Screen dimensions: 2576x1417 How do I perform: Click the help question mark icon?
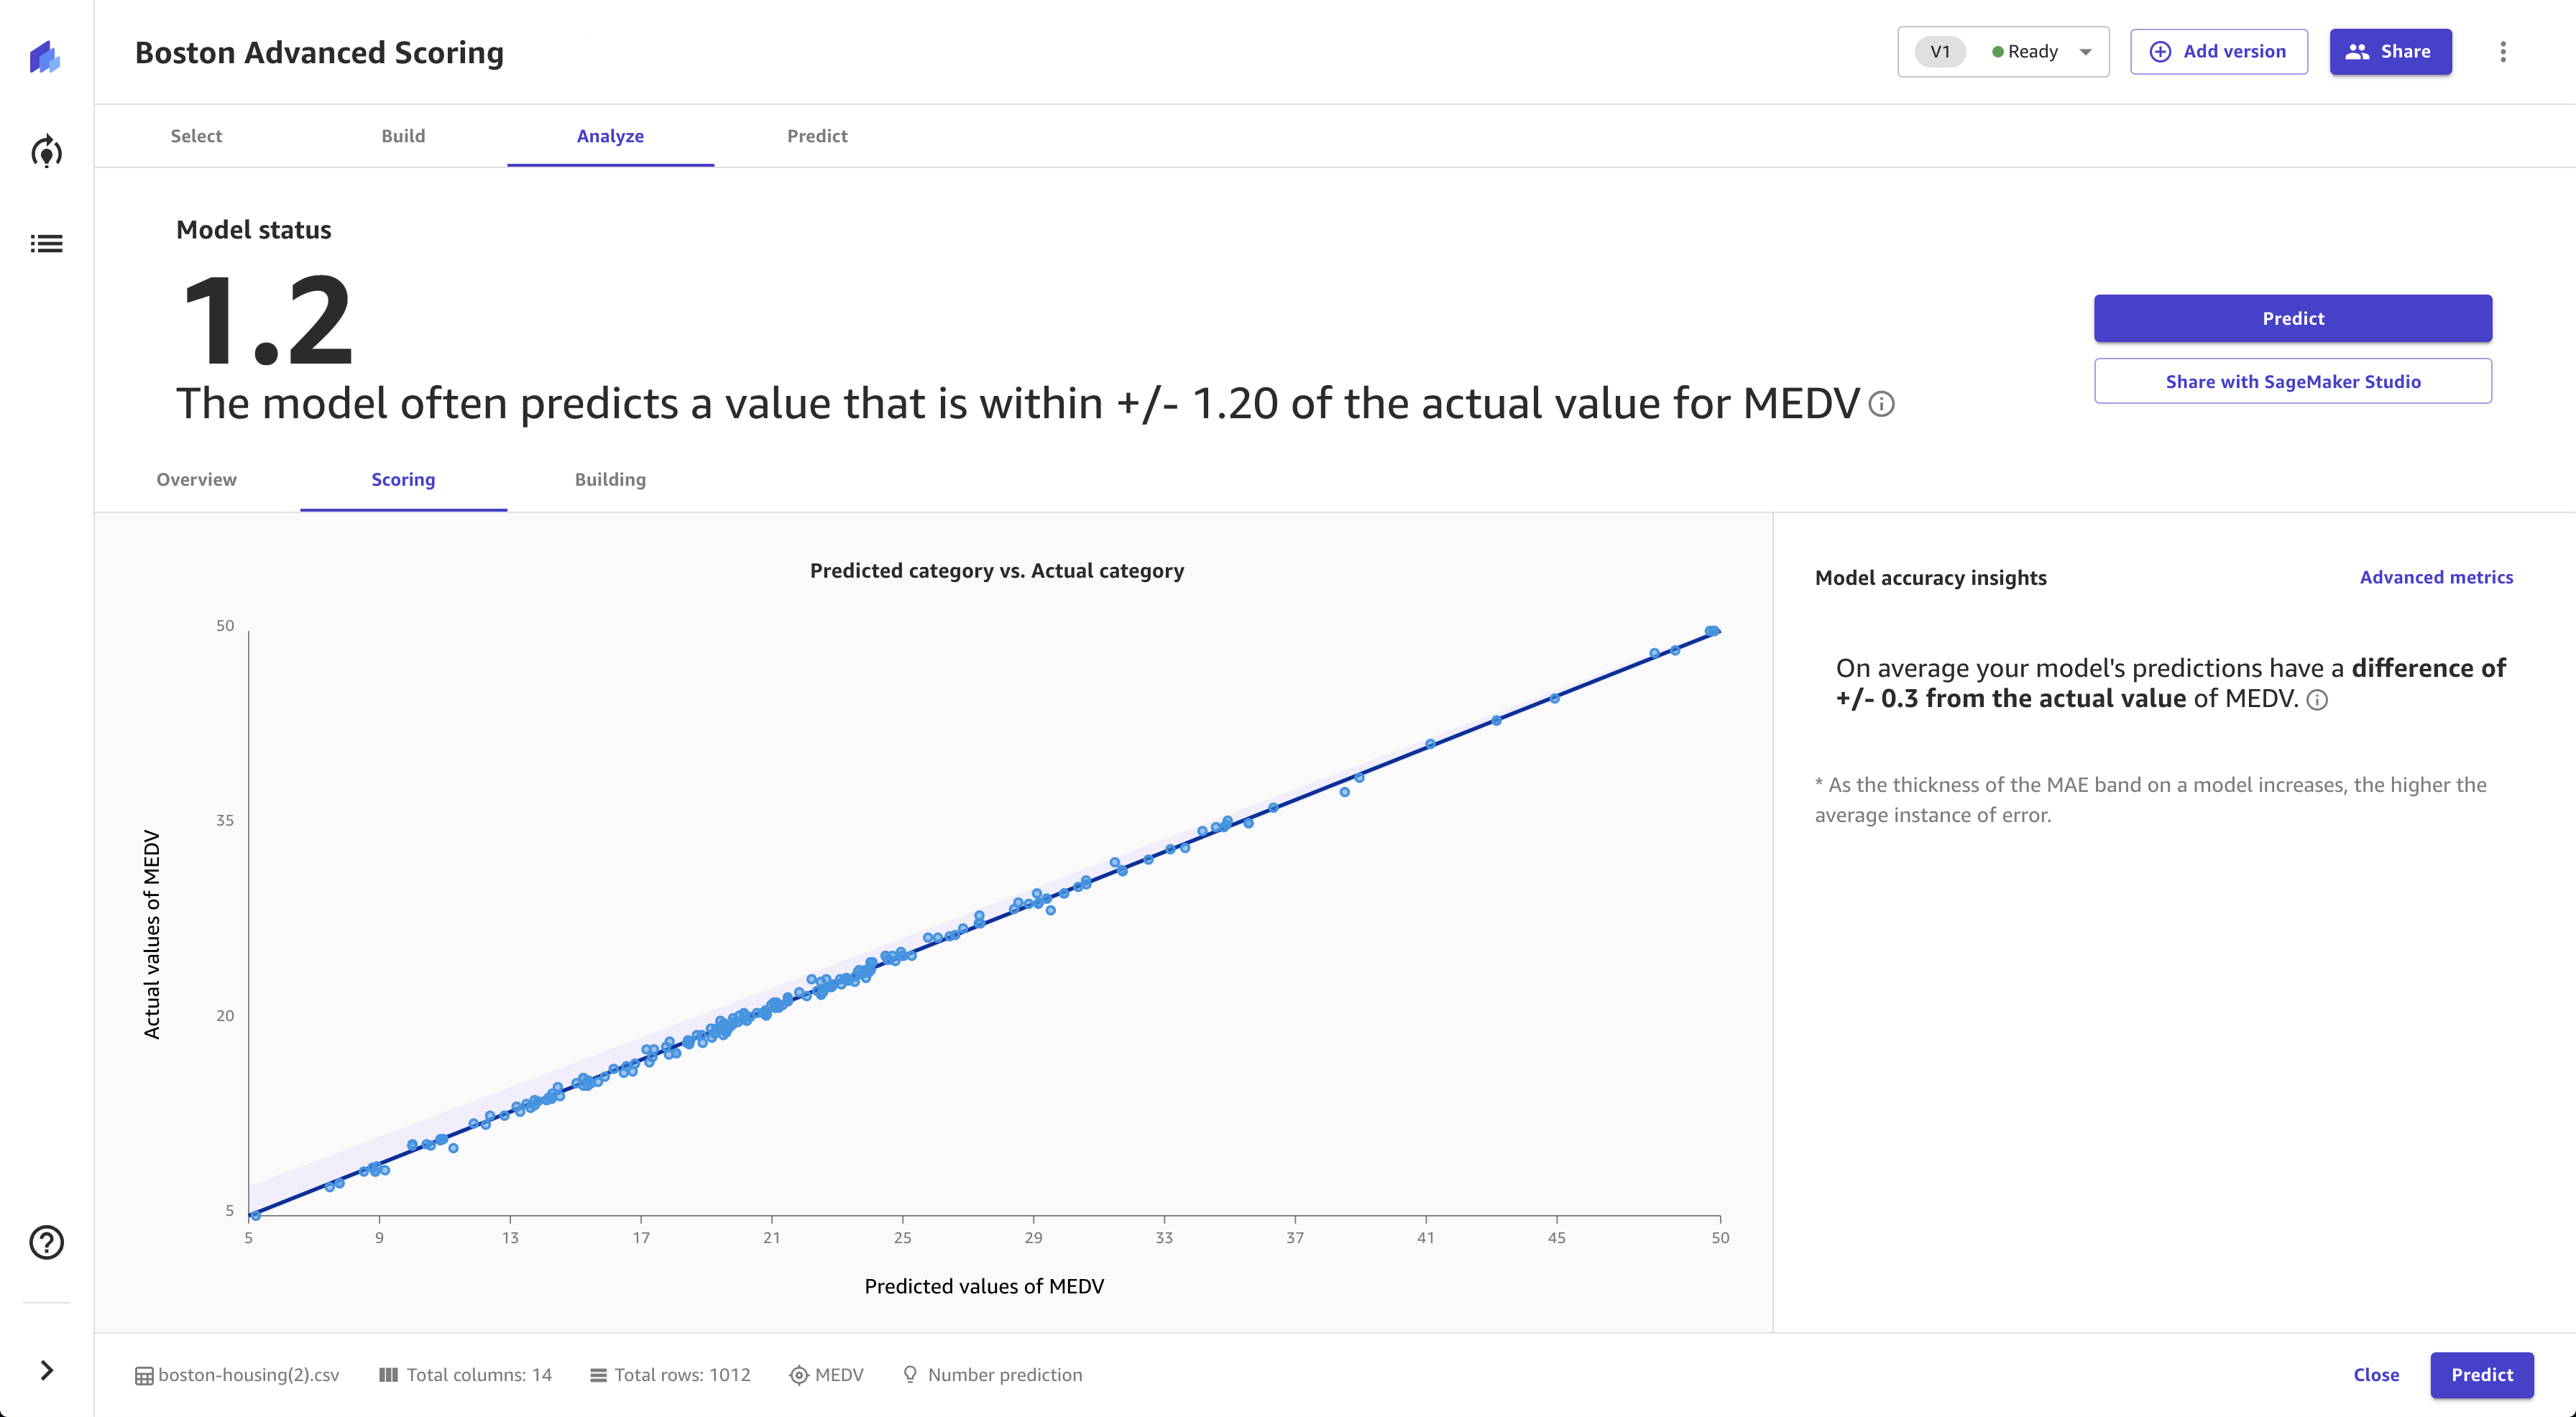[x=47, y=1242]
